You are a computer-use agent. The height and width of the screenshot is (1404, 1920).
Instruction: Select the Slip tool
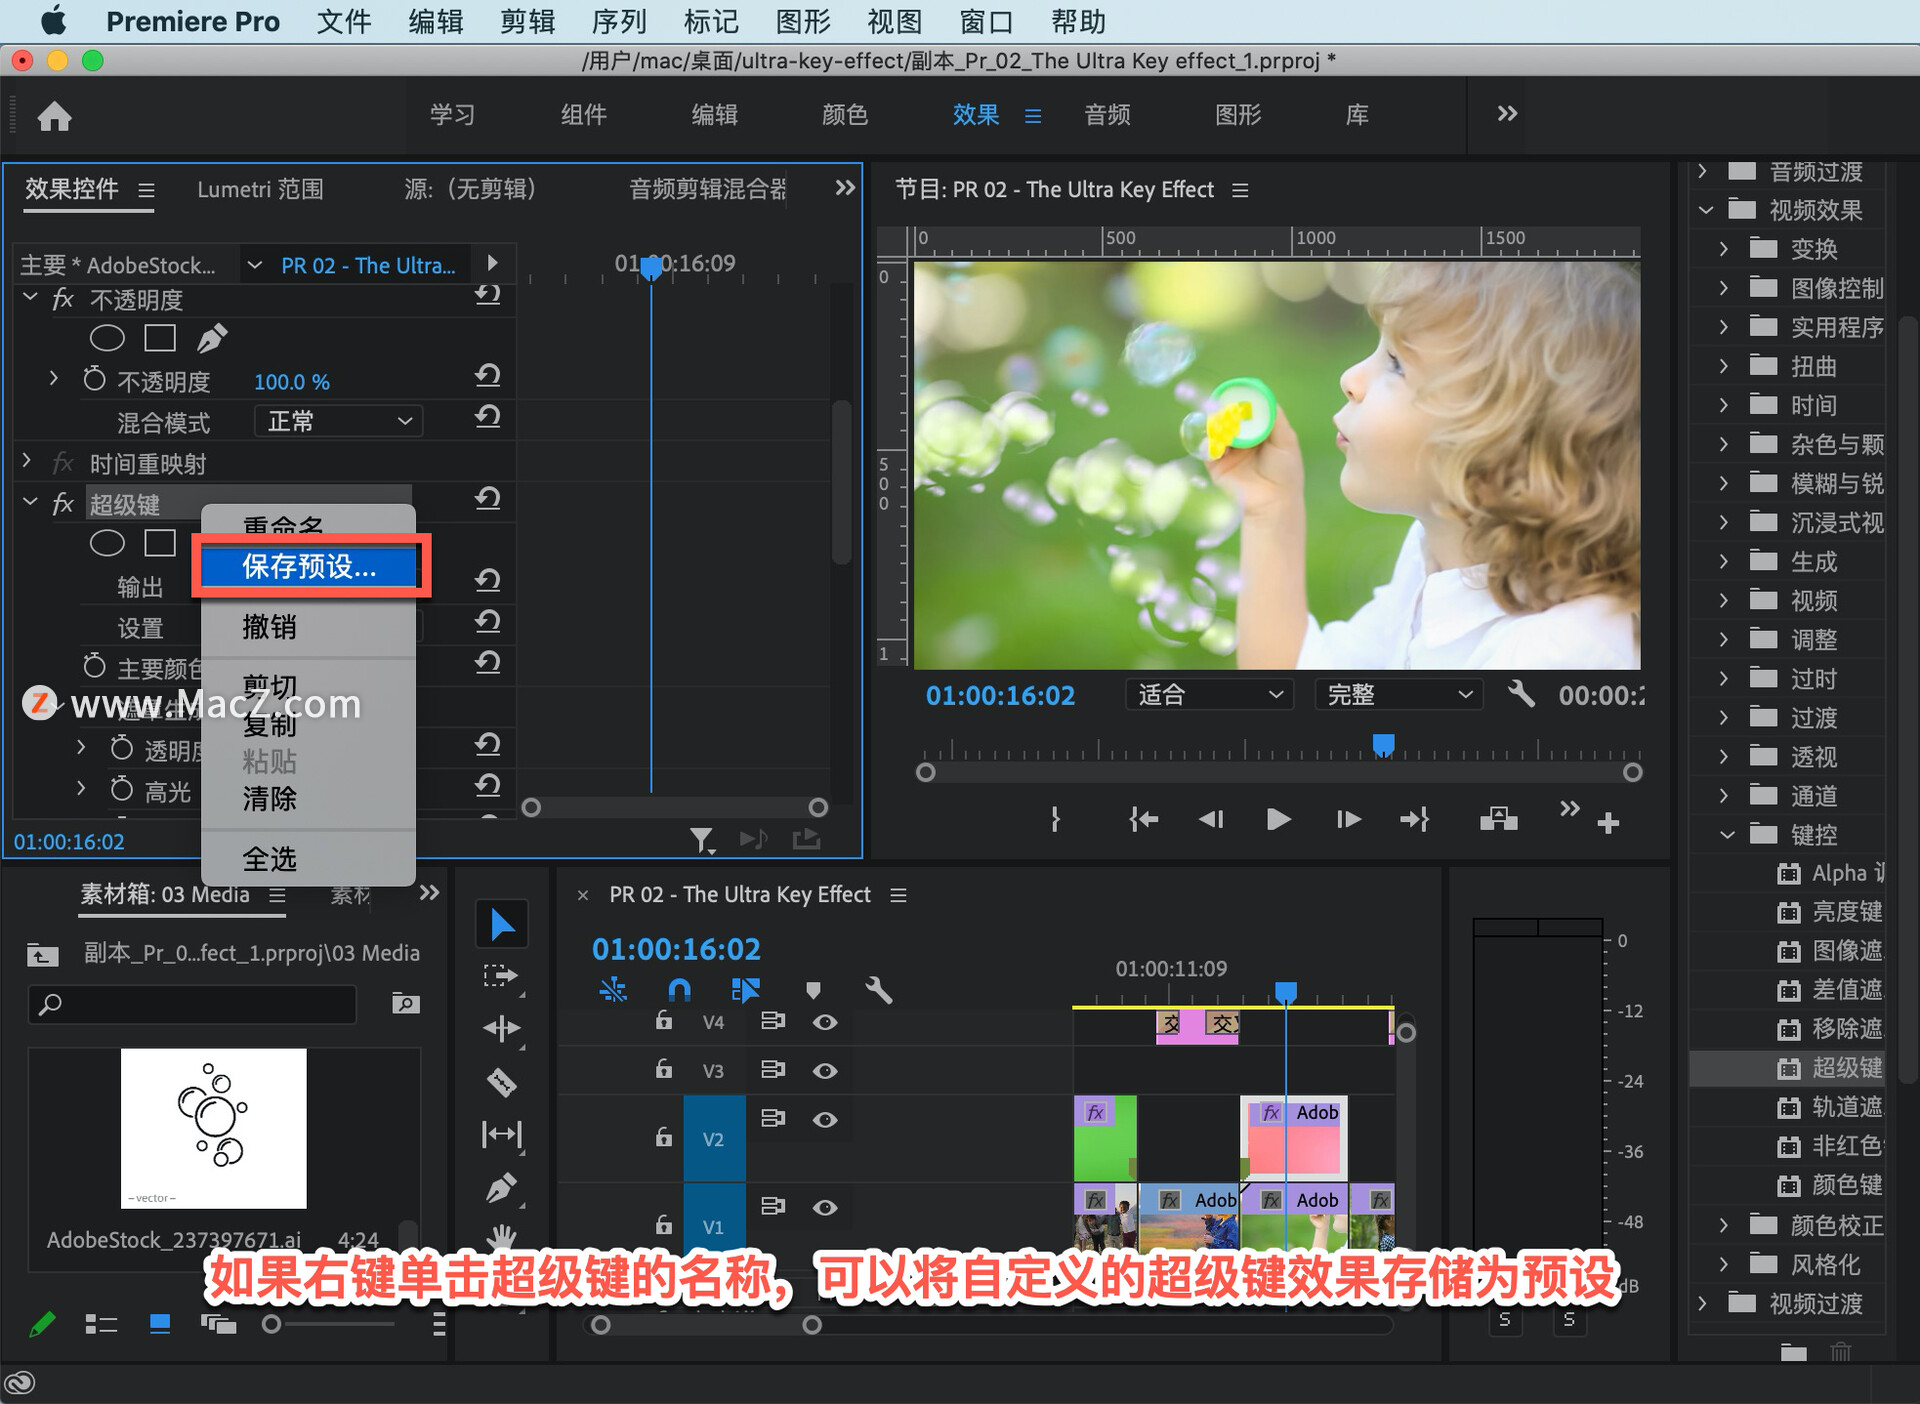point(501,1134)
